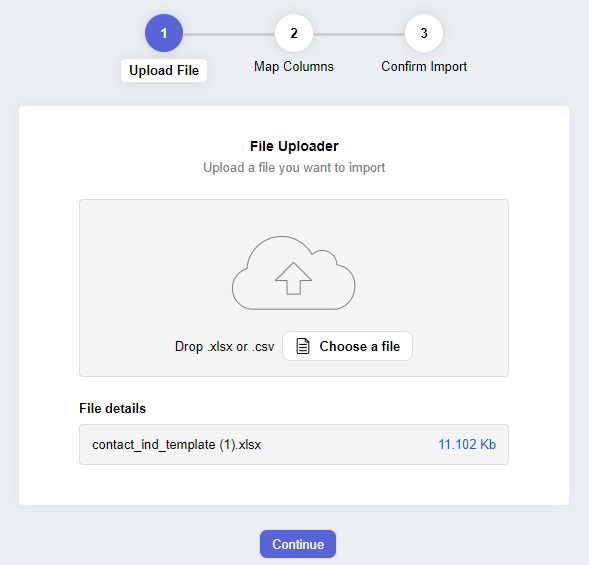Click the connector line between steps 1 and 2
The width and height of the screenshot is (589, 565).
[229, 34]
